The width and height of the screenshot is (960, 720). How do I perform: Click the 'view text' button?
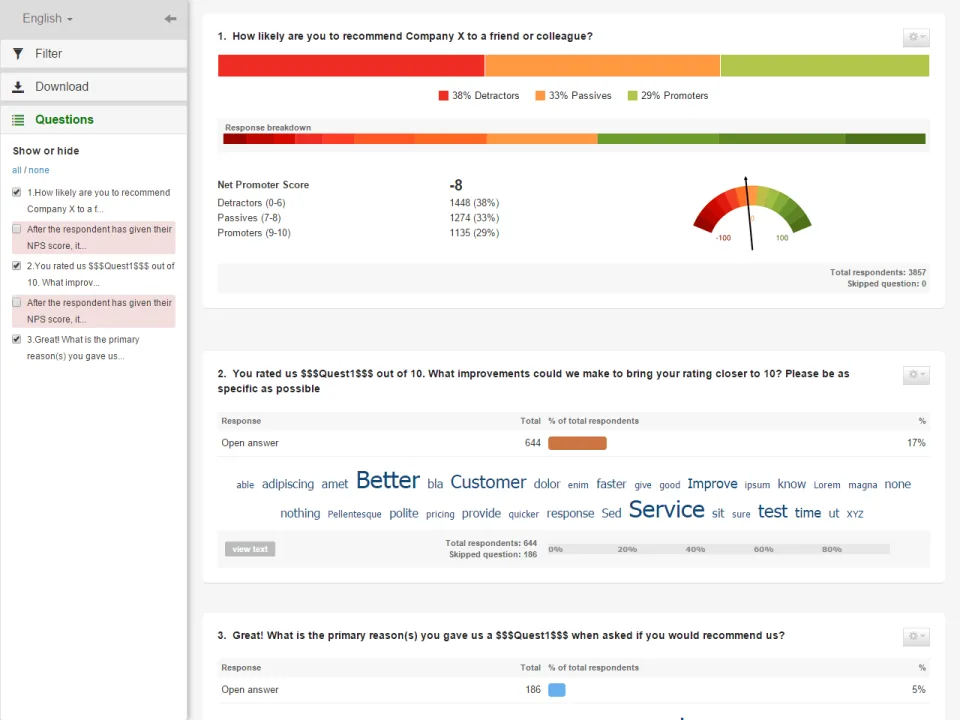250,549
